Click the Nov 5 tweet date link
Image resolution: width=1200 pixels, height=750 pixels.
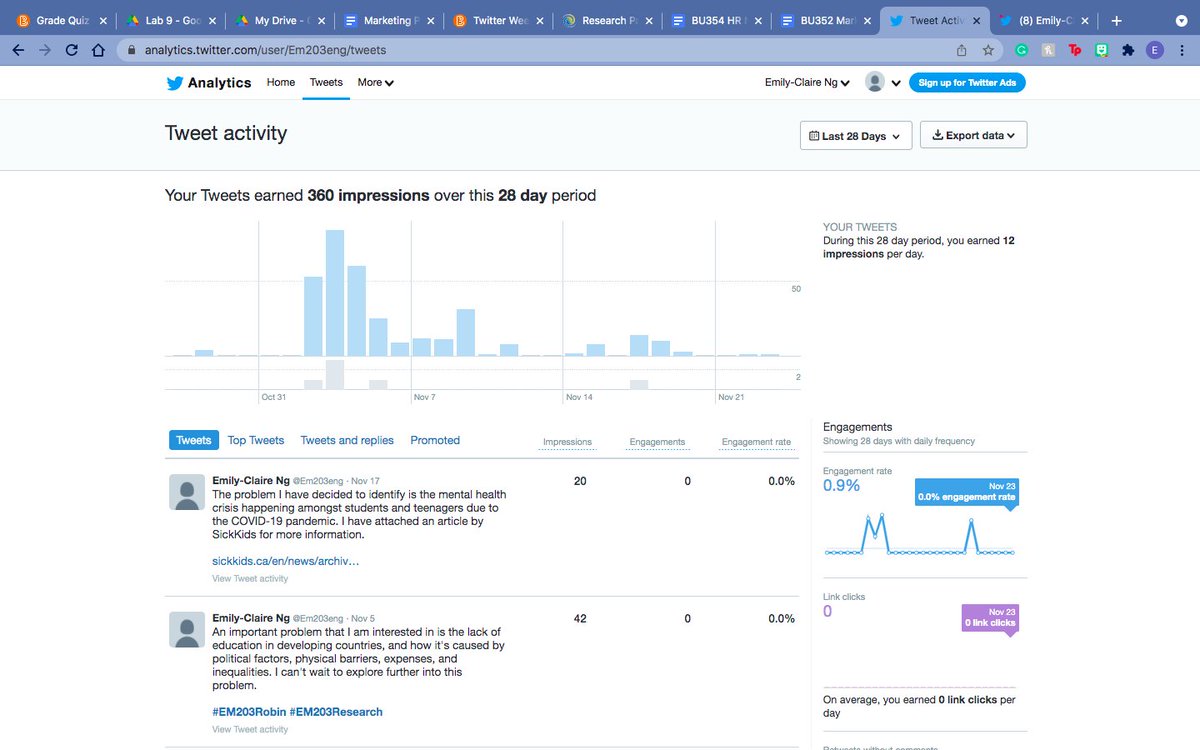click(363, 619)
